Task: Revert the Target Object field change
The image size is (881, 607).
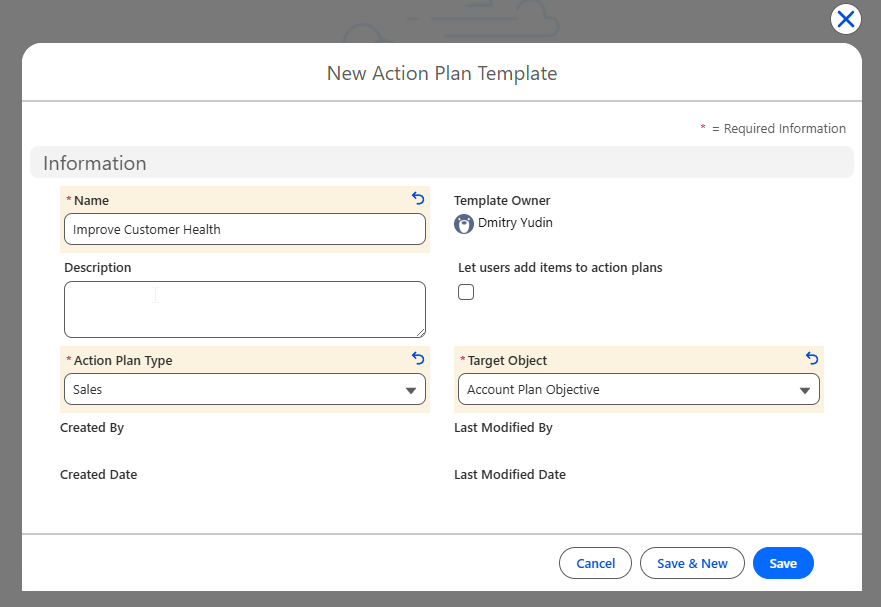Action: [812, 358]
